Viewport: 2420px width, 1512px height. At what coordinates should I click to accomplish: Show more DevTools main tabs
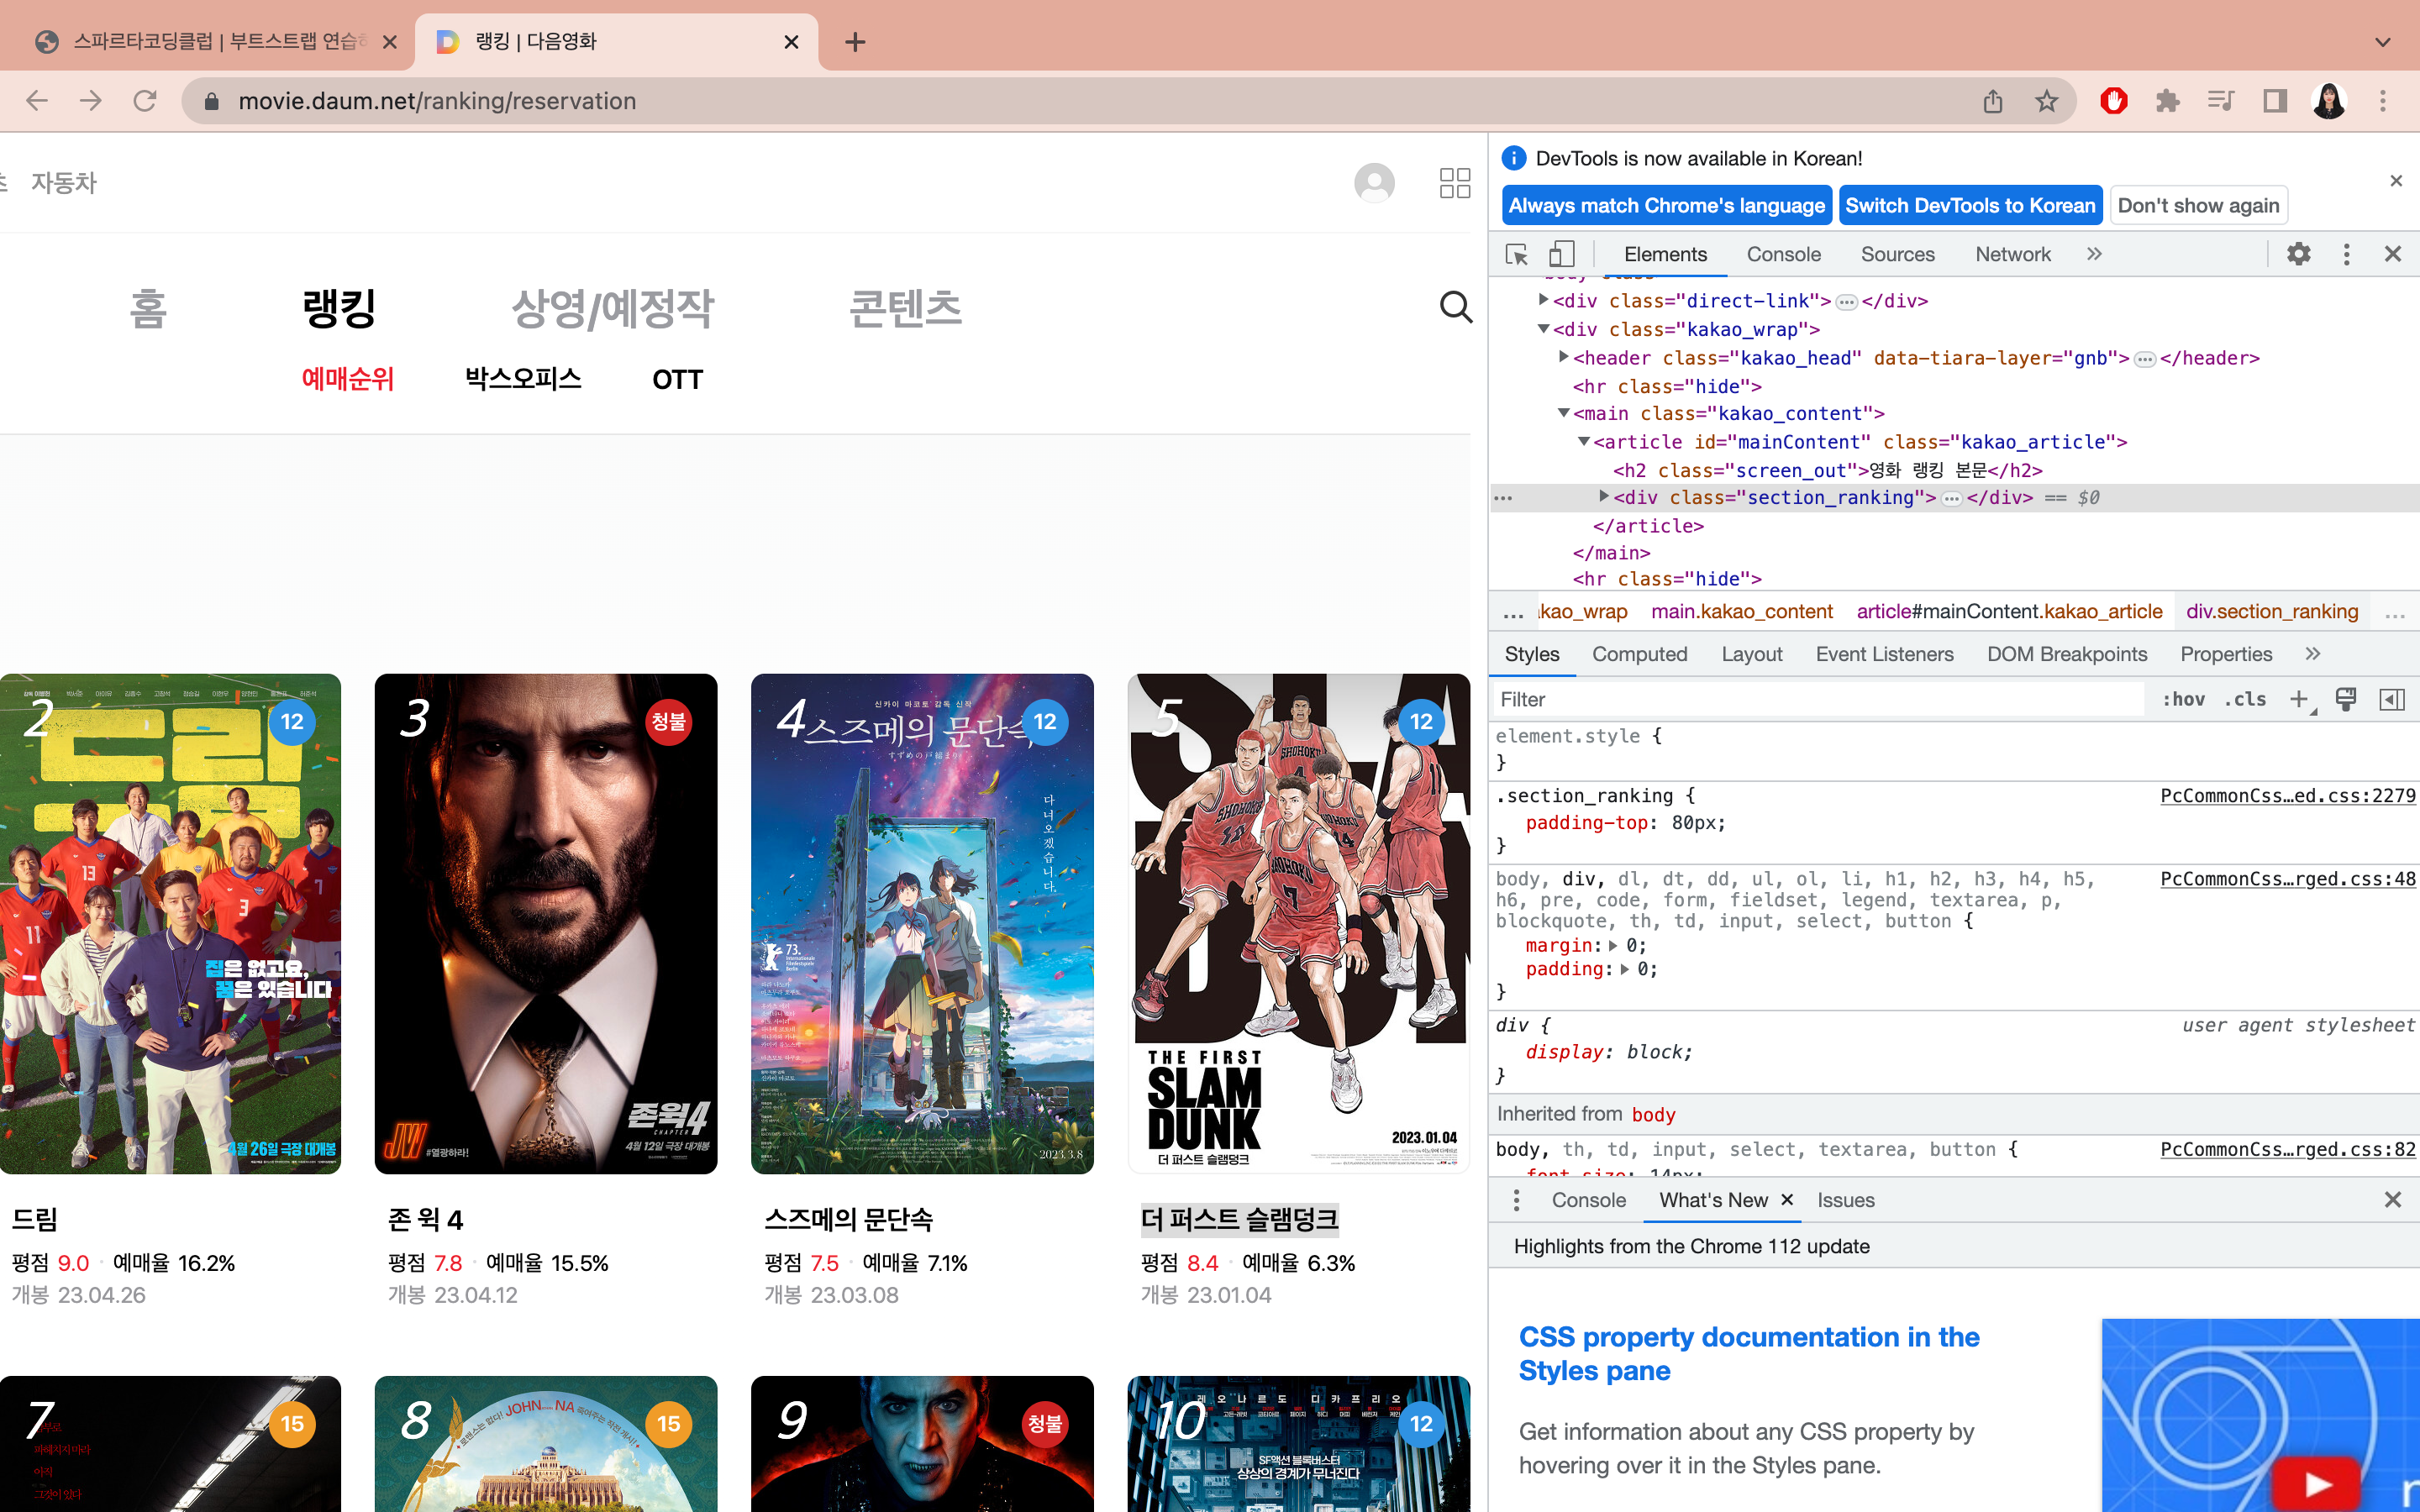pyautogui.click(x=2095, y=254)
